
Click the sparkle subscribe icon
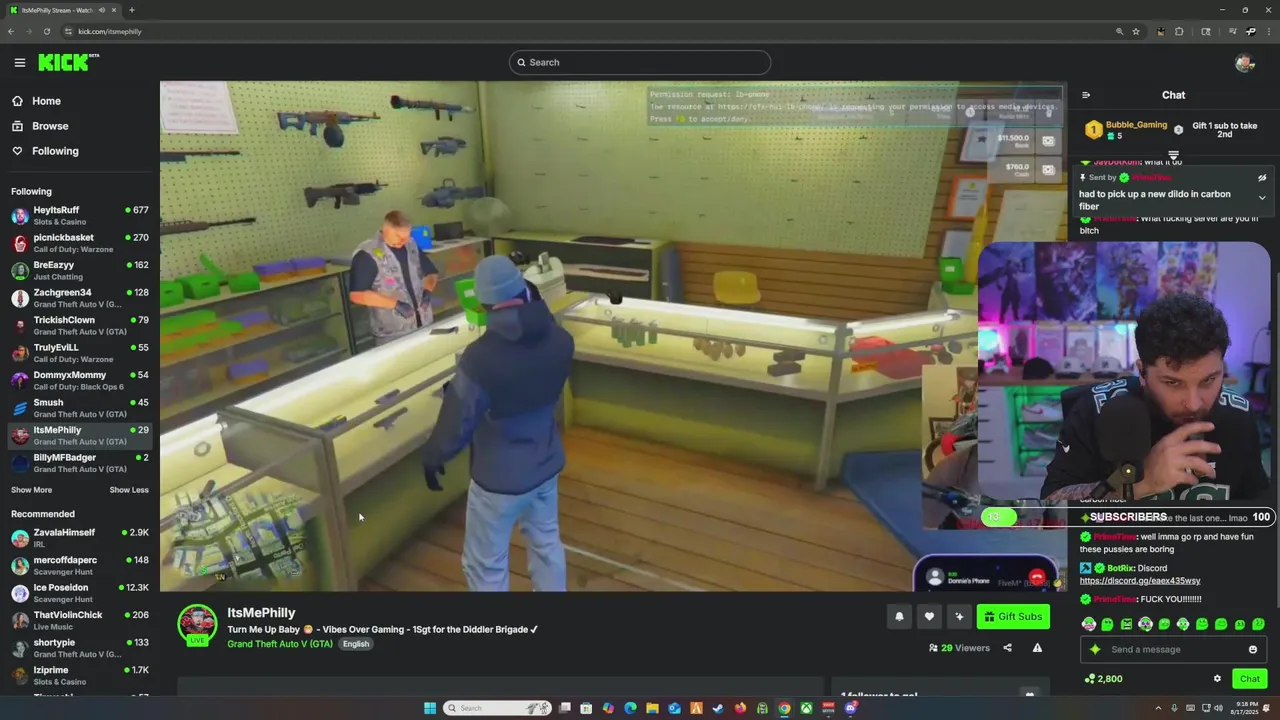[x=959, y=617]
